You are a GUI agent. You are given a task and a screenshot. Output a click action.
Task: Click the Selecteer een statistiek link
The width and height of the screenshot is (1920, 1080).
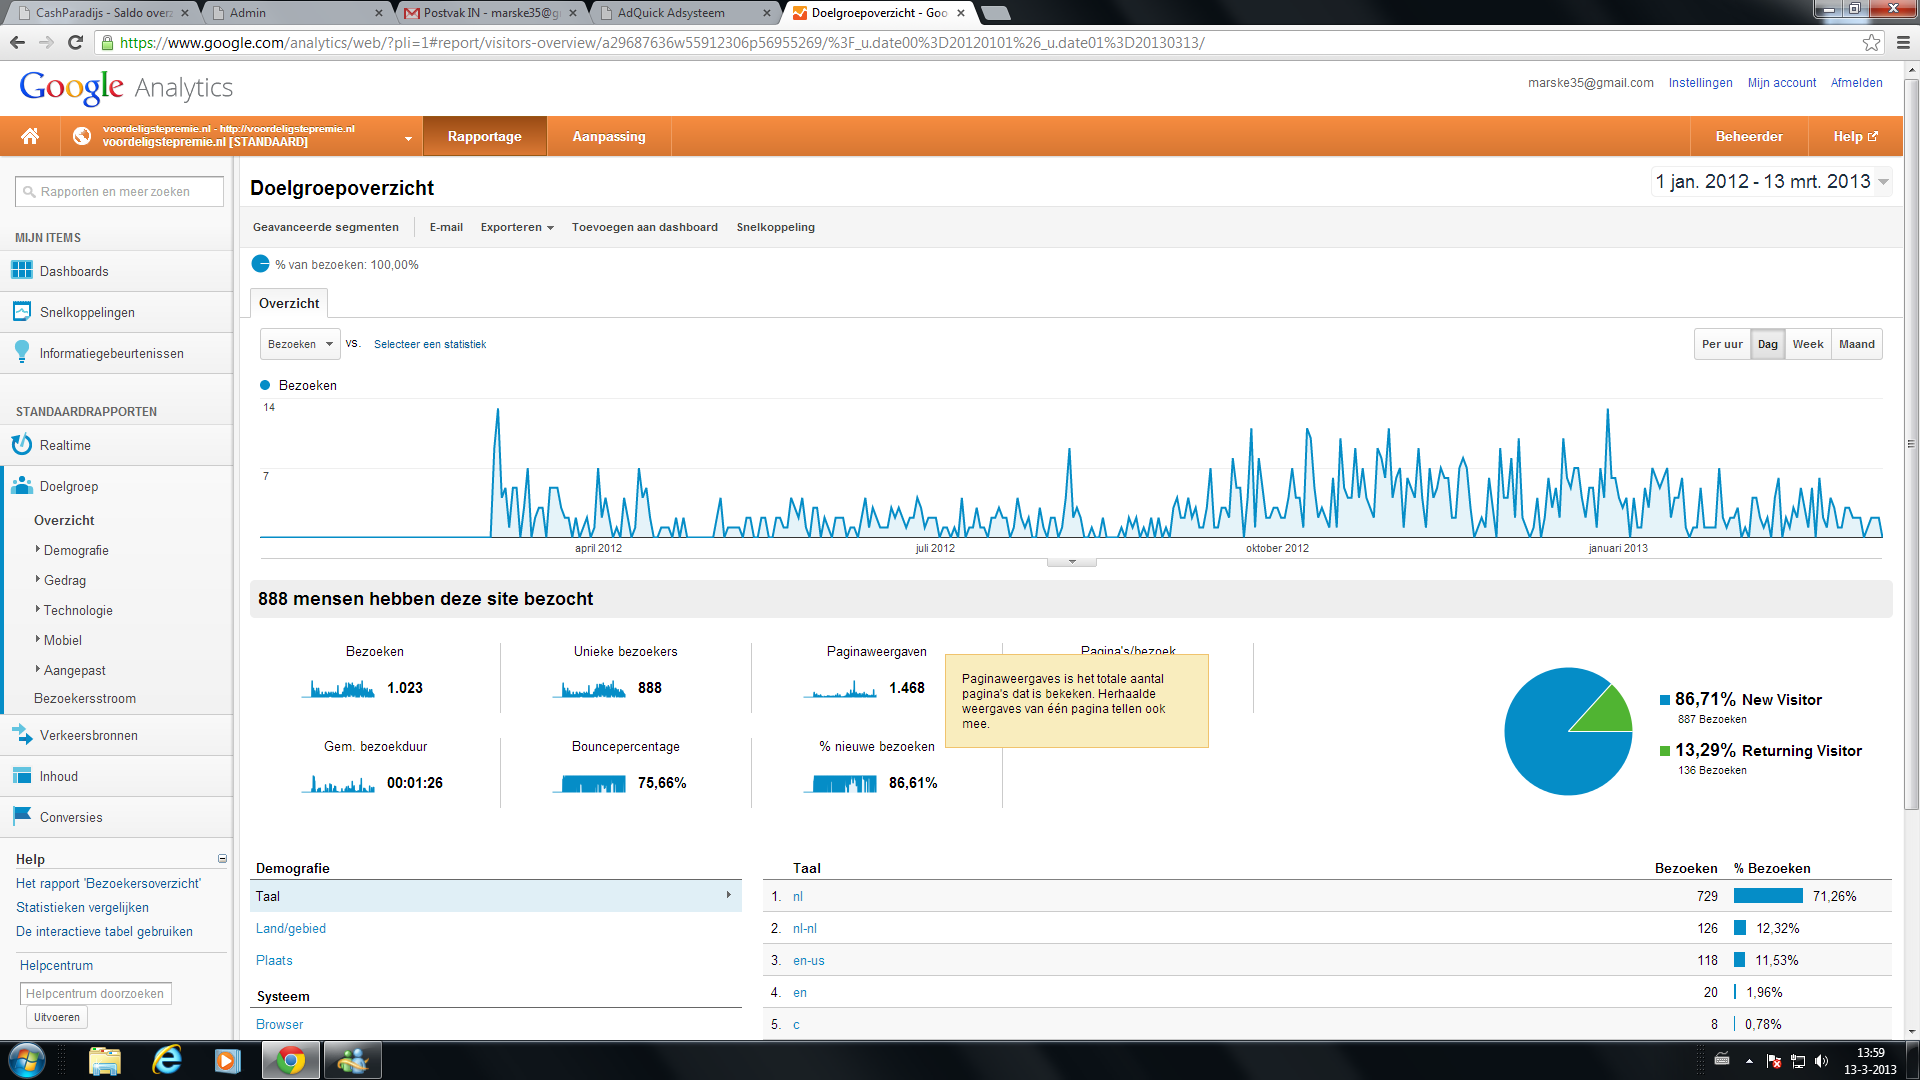(430, 344)
